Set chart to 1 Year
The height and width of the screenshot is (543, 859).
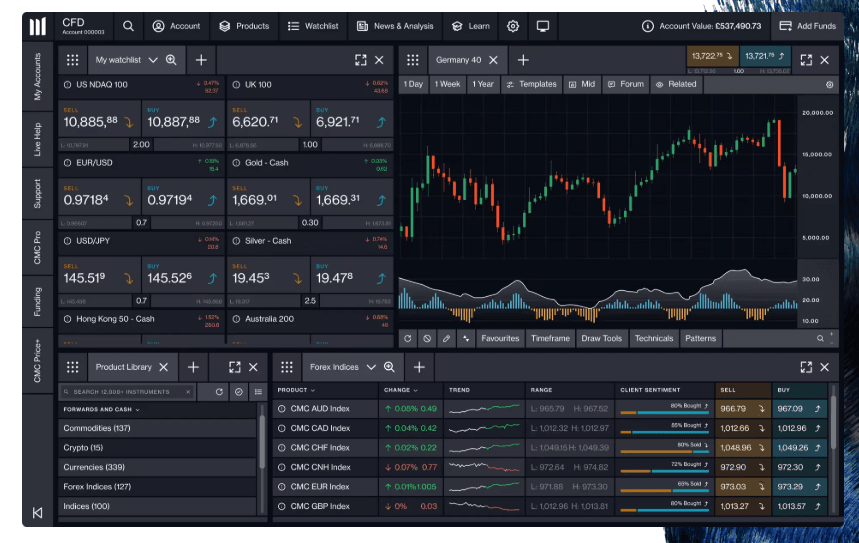click(483, 84)
